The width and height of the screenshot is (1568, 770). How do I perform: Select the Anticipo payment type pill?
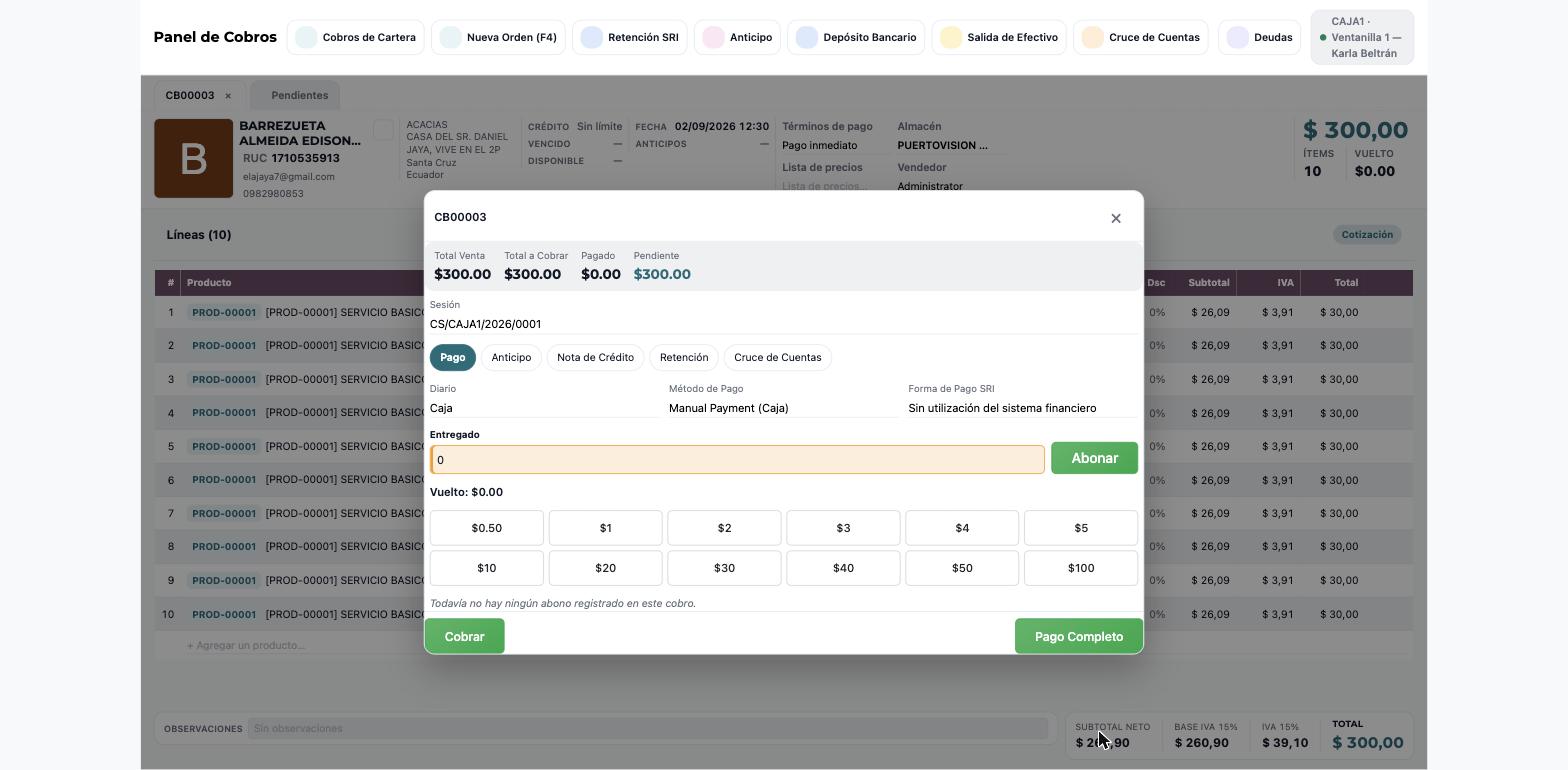(x=511, y=357)
